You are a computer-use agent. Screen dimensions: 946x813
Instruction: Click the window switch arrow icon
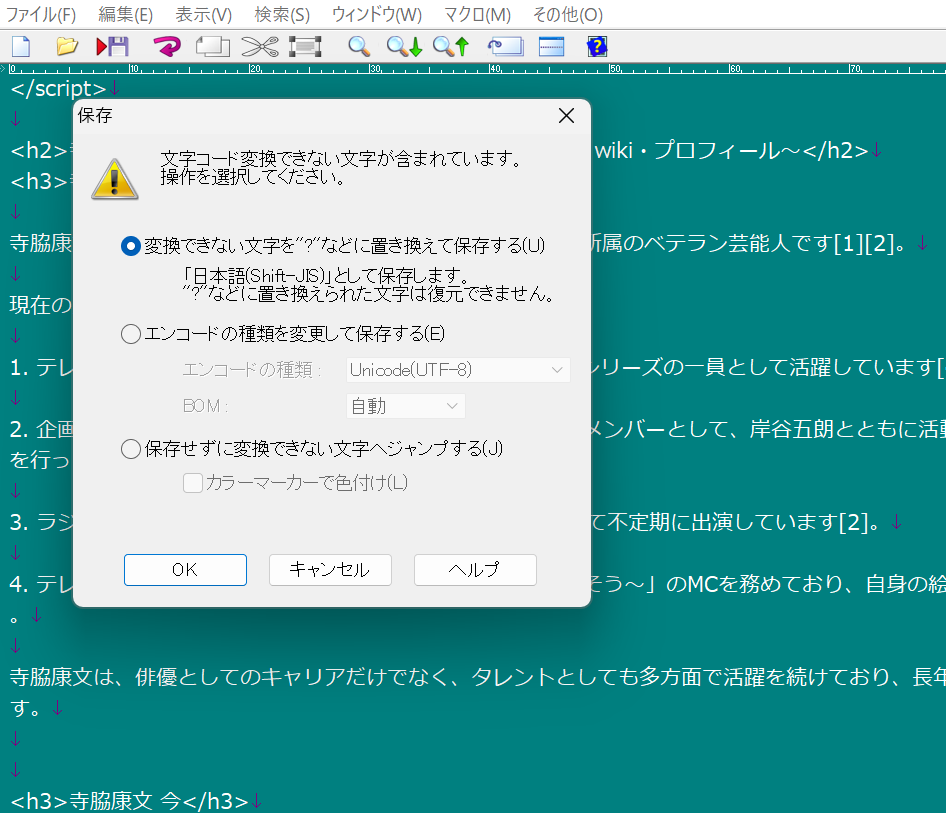(x=506, y=46)
